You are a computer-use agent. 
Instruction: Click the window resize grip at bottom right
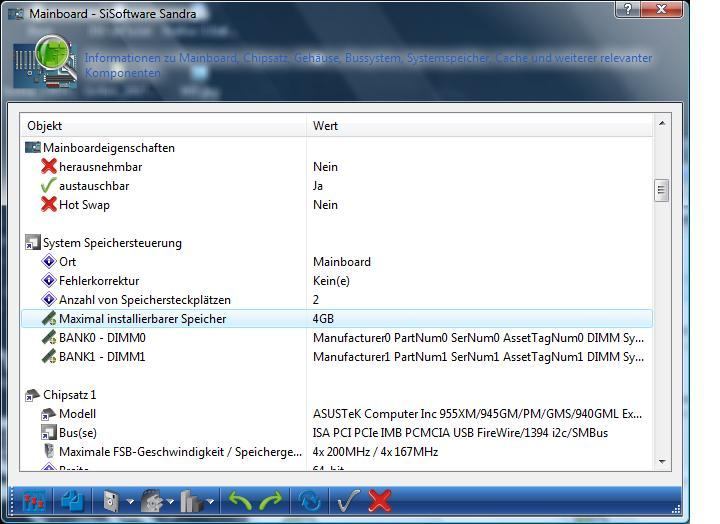click(x=676, y=509)
